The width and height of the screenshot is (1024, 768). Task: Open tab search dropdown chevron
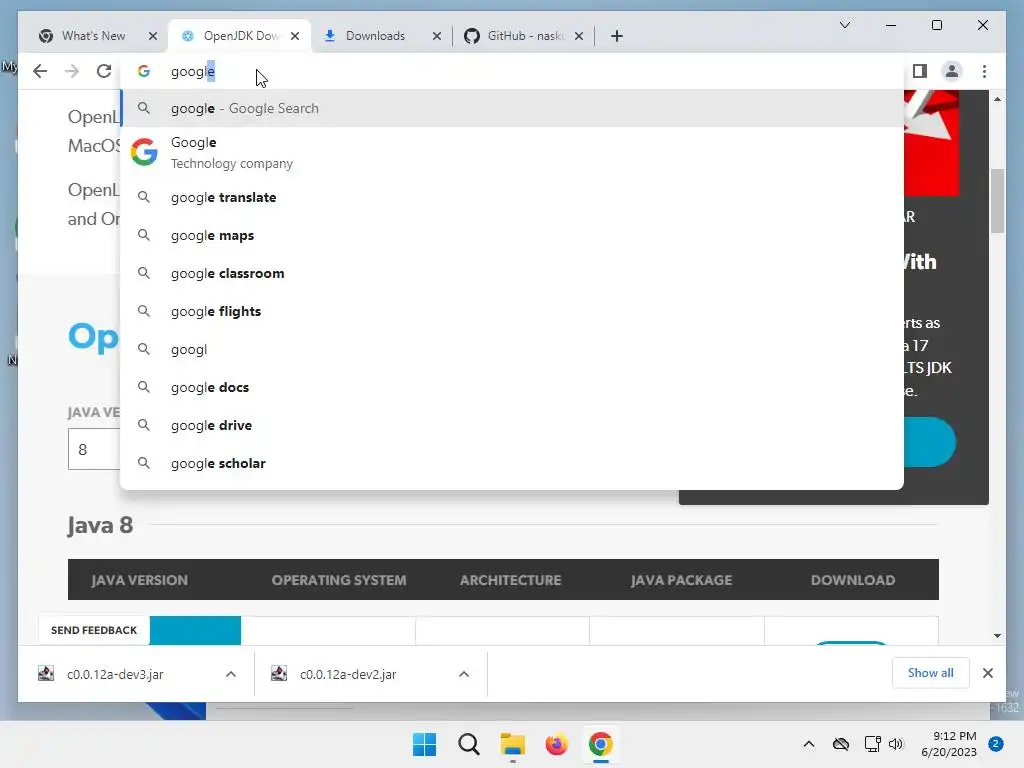pos(844,25)
